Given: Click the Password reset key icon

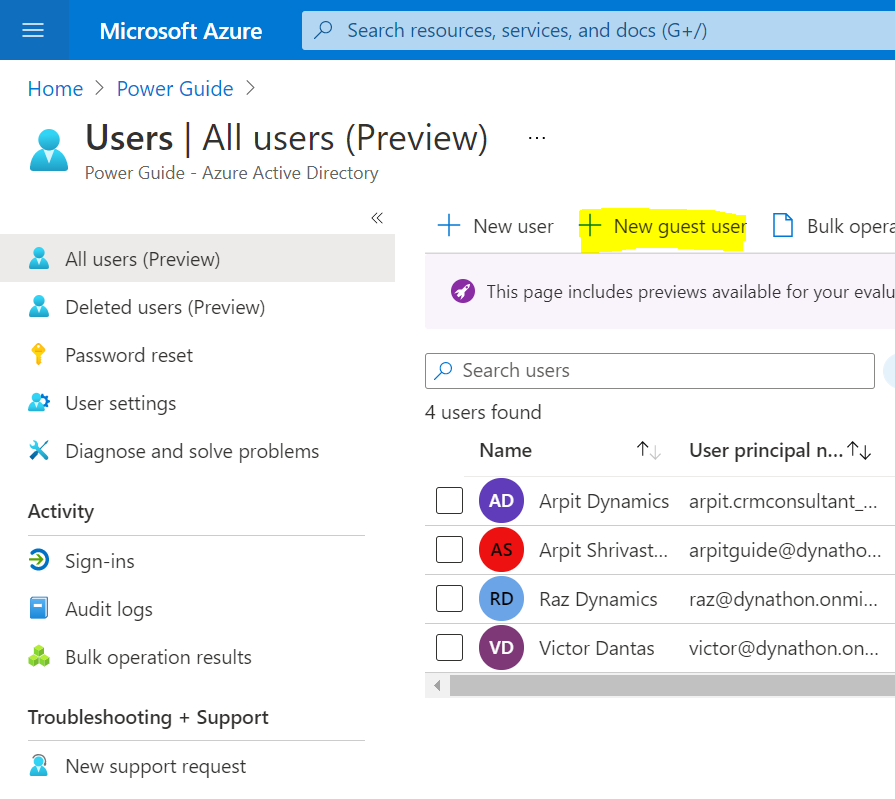Looking at the screenshot, I should coord(39,355).
